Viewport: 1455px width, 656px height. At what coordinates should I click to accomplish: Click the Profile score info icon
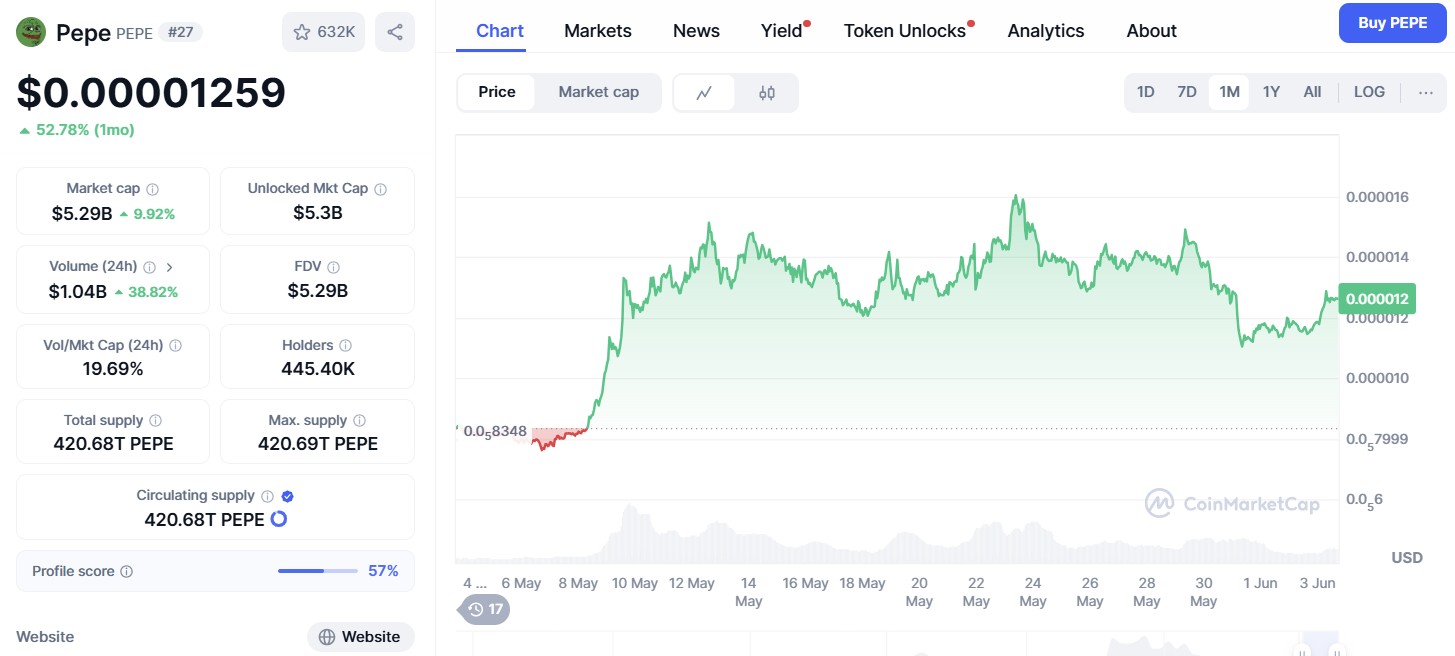coord(127,572)
